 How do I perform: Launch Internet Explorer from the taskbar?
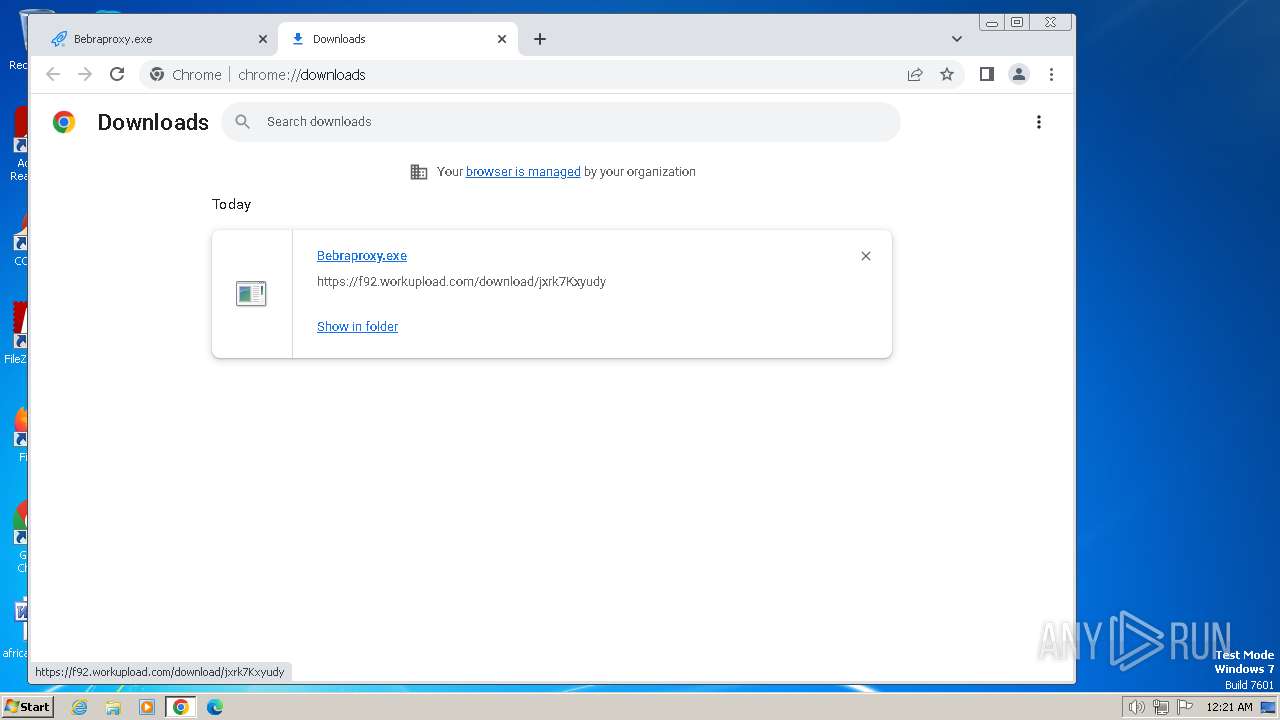[80, 707]
